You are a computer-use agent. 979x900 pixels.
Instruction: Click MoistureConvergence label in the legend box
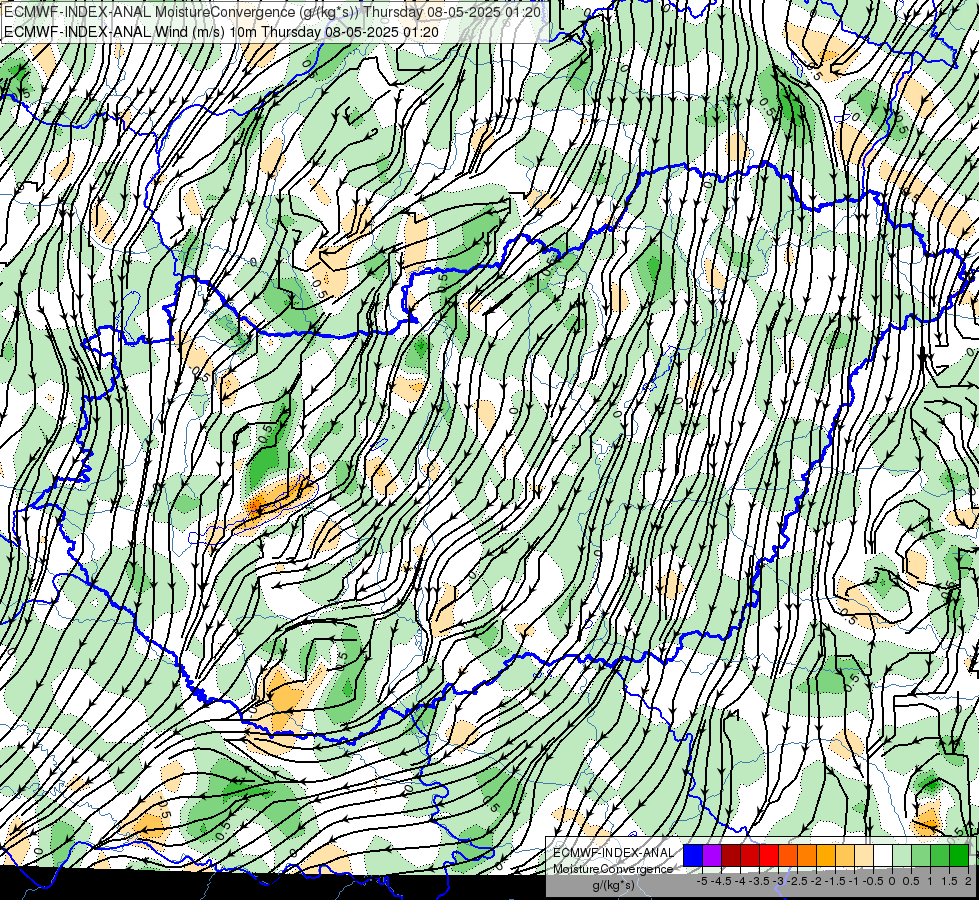(613, 869)
